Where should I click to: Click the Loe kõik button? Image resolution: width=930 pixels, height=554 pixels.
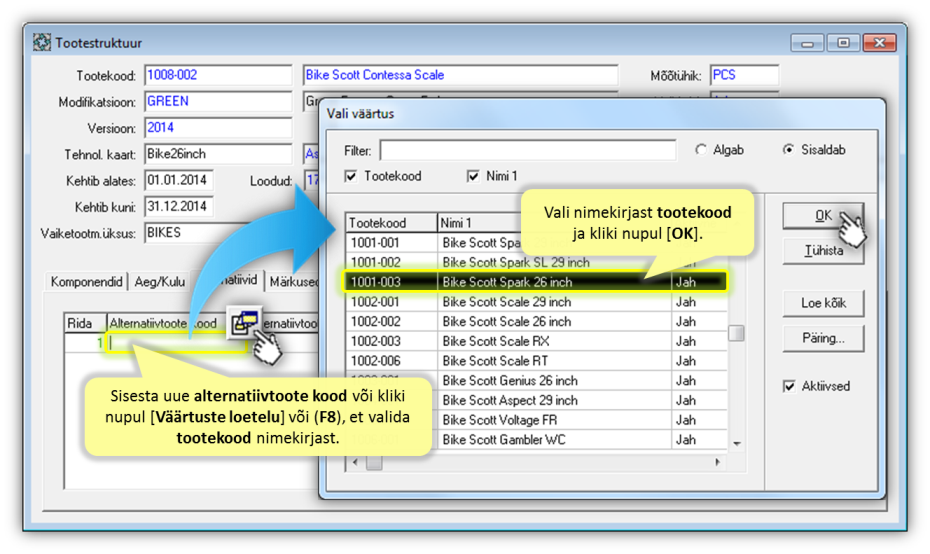tap(823, 303)
